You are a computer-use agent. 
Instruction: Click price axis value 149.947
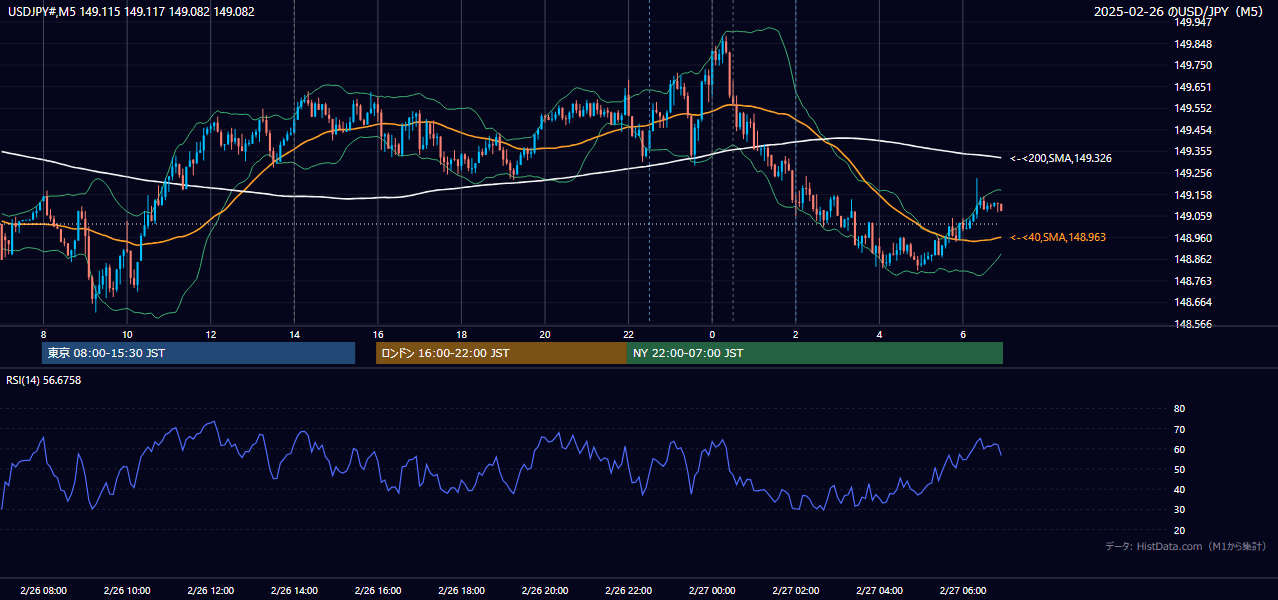click(x=1193, y=22)
